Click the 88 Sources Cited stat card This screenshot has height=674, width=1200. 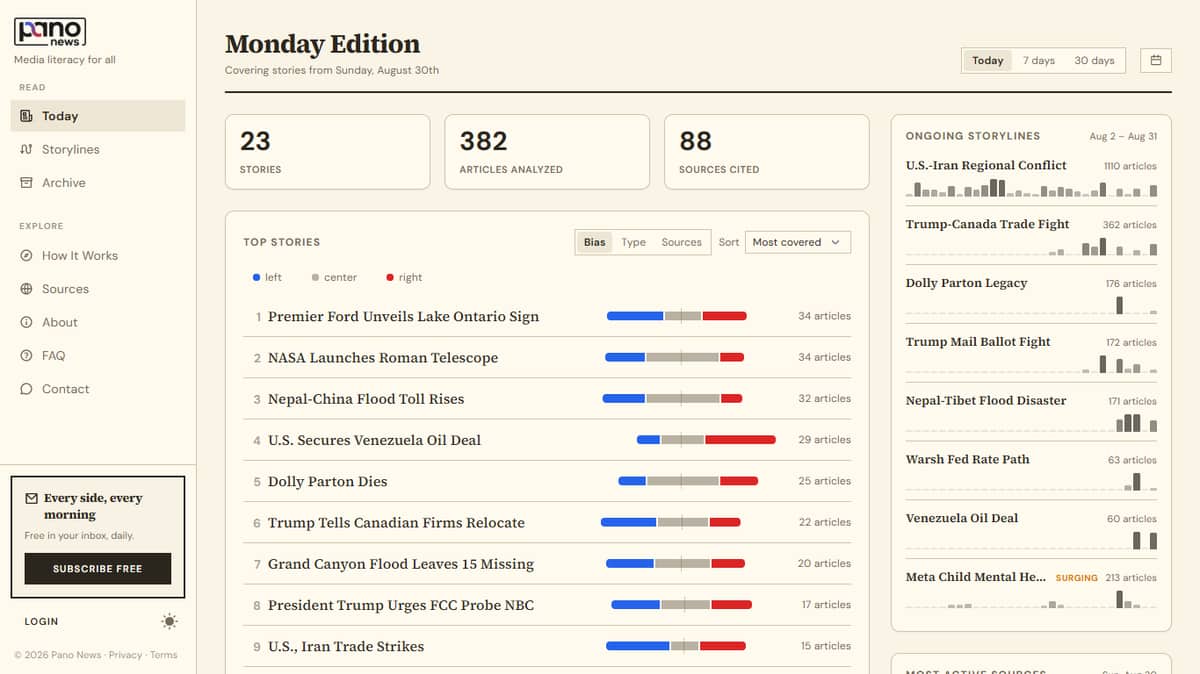pyautogui.click(x=767, y=152)
